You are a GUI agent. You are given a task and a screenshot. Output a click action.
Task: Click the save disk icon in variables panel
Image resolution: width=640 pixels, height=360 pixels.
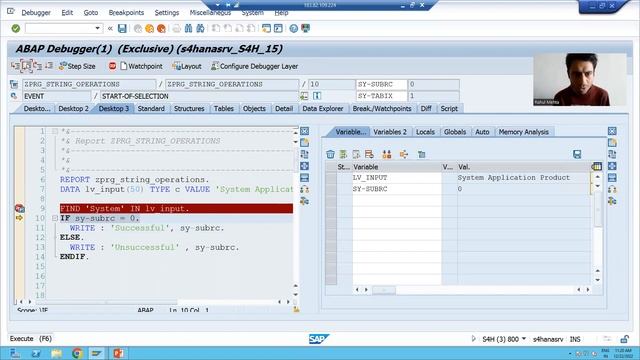pos(577,154)
